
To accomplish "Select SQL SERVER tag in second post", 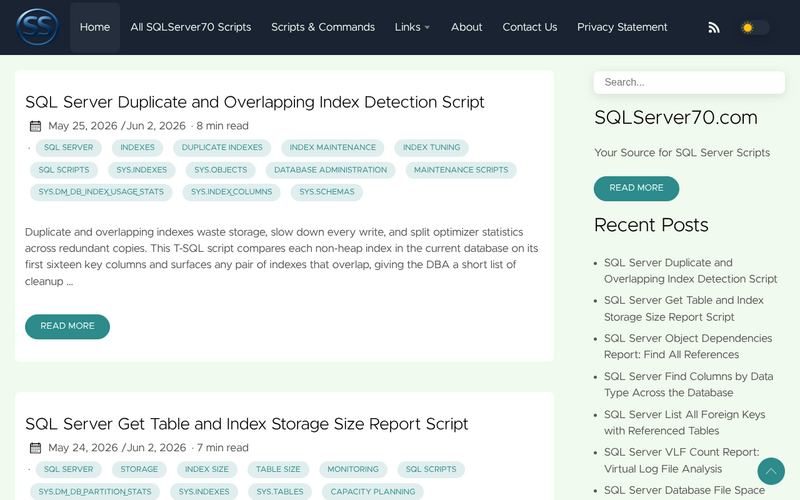I will point(68,469).
